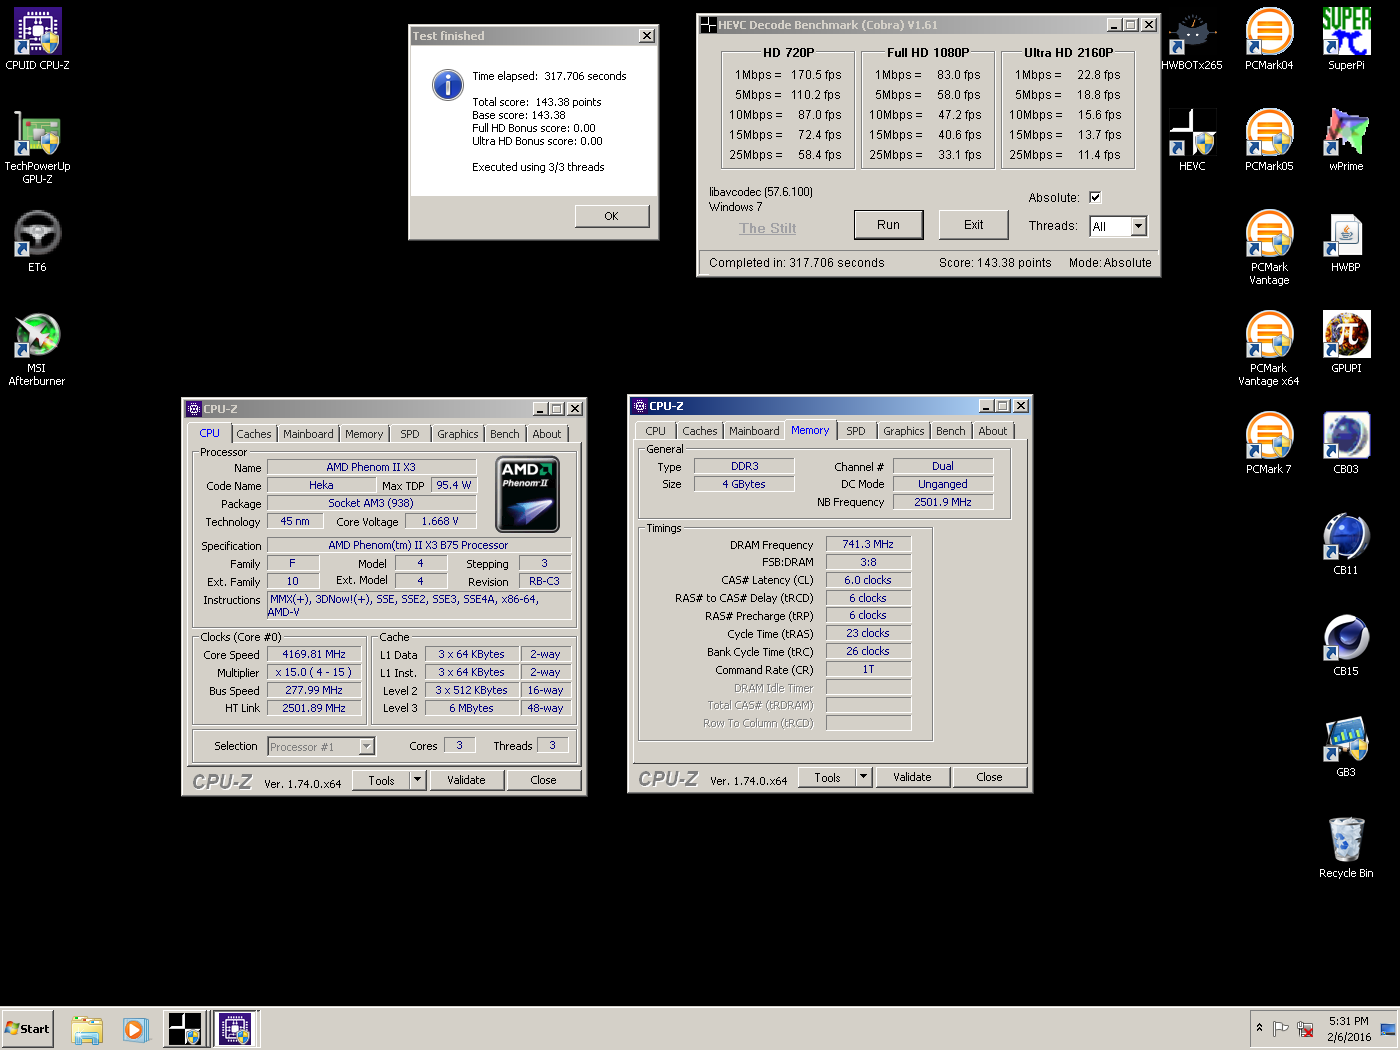Launch SuperPi from the desktop

pos(1346,40)
